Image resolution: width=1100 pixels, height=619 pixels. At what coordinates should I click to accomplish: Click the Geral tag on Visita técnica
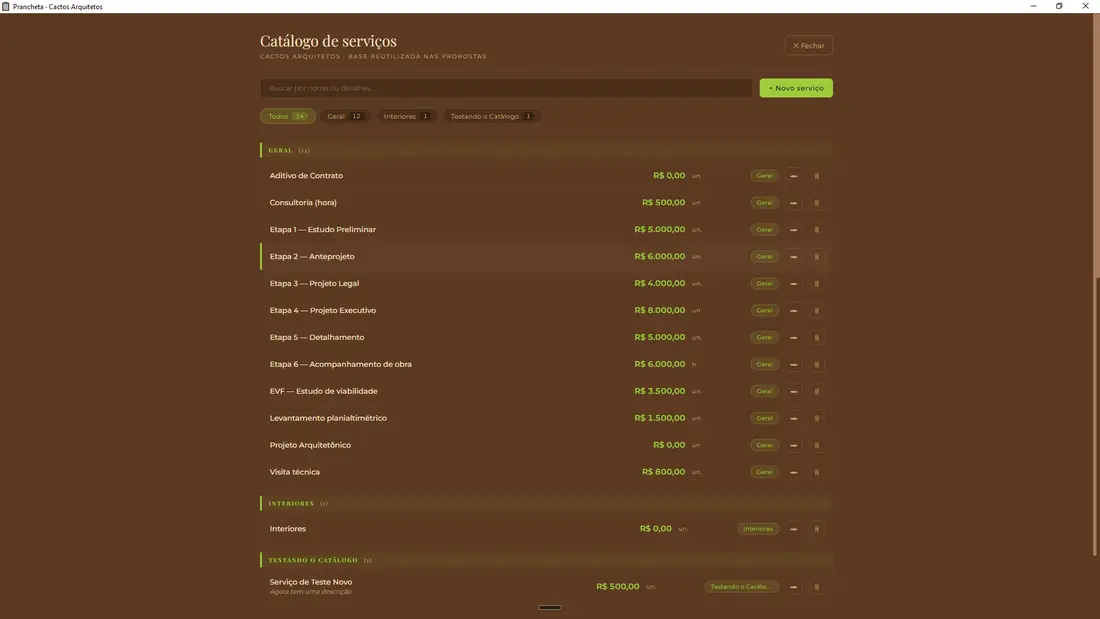764,472
